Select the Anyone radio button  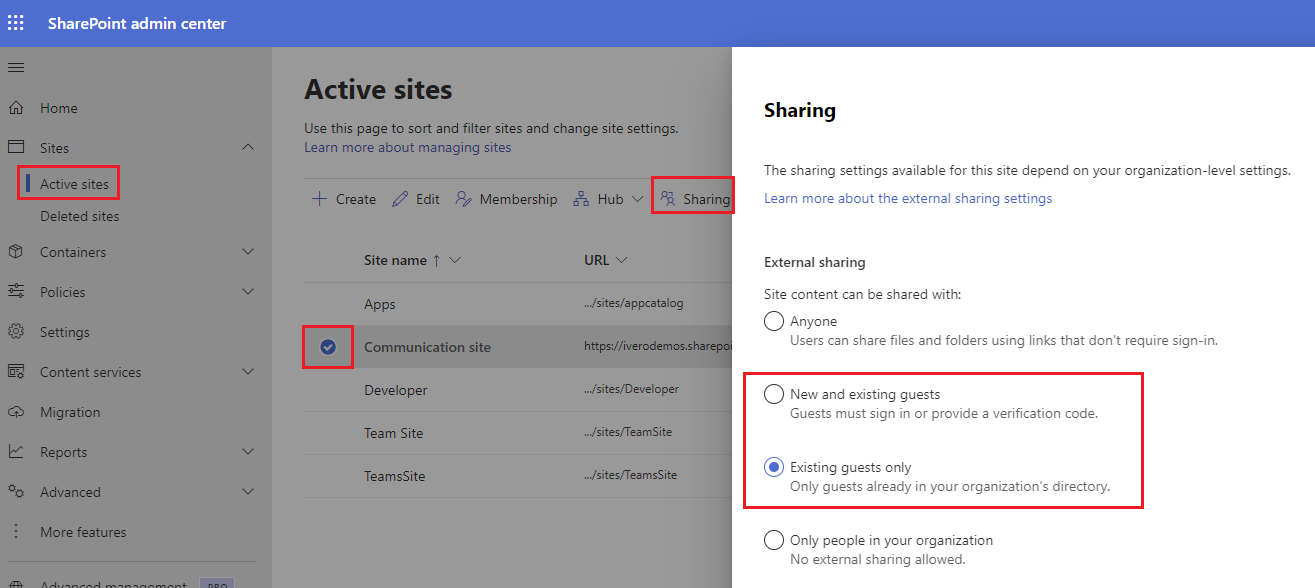point(773,321)
